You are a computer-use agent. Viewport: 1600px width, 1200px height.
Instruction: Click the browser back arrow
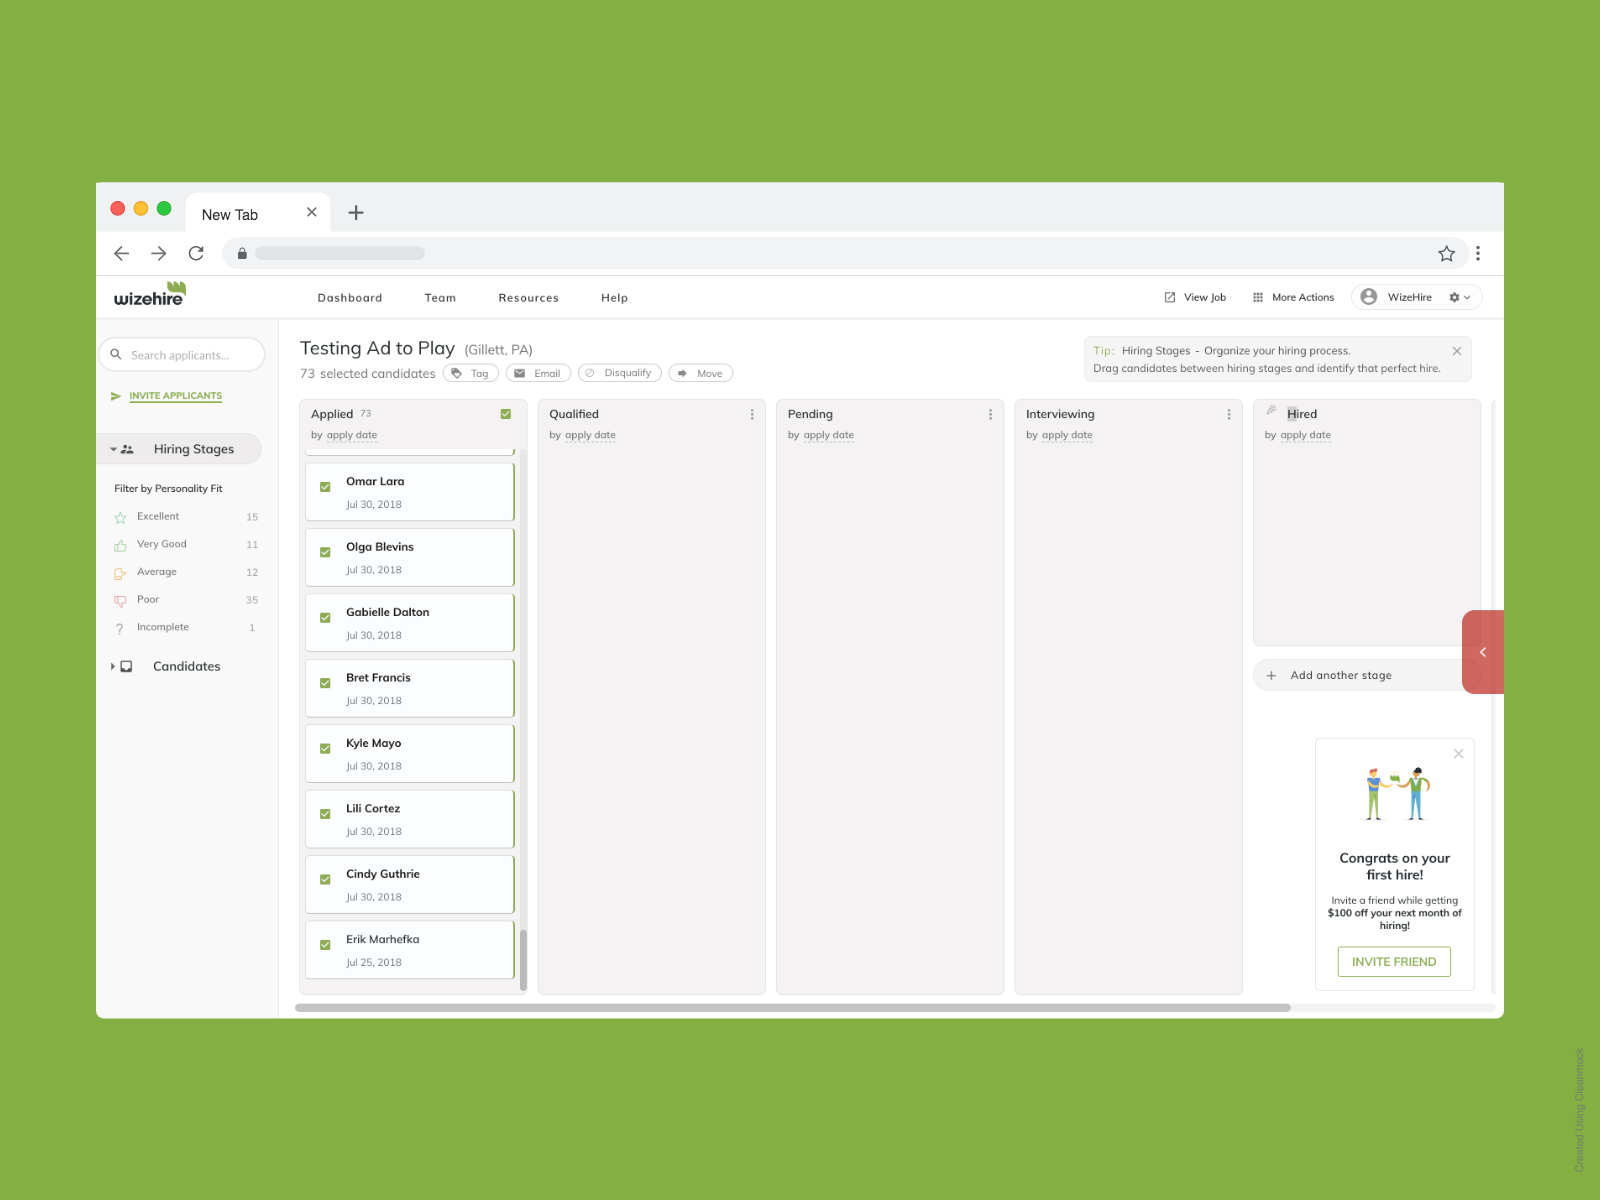121,253
